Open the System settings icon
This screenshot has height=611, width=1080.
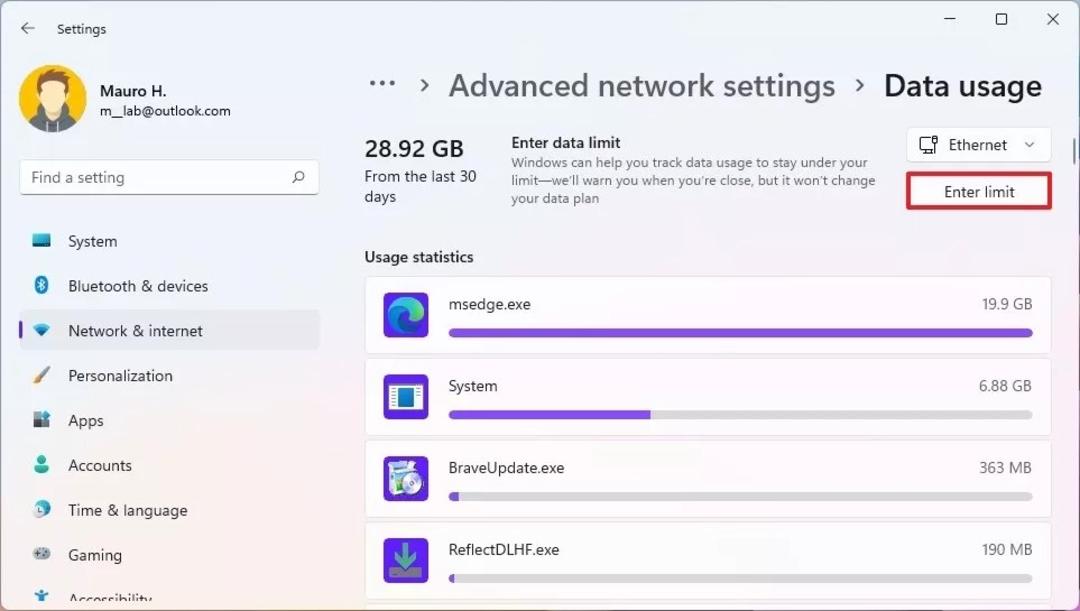pyautogui.click(x=41, y=240)
